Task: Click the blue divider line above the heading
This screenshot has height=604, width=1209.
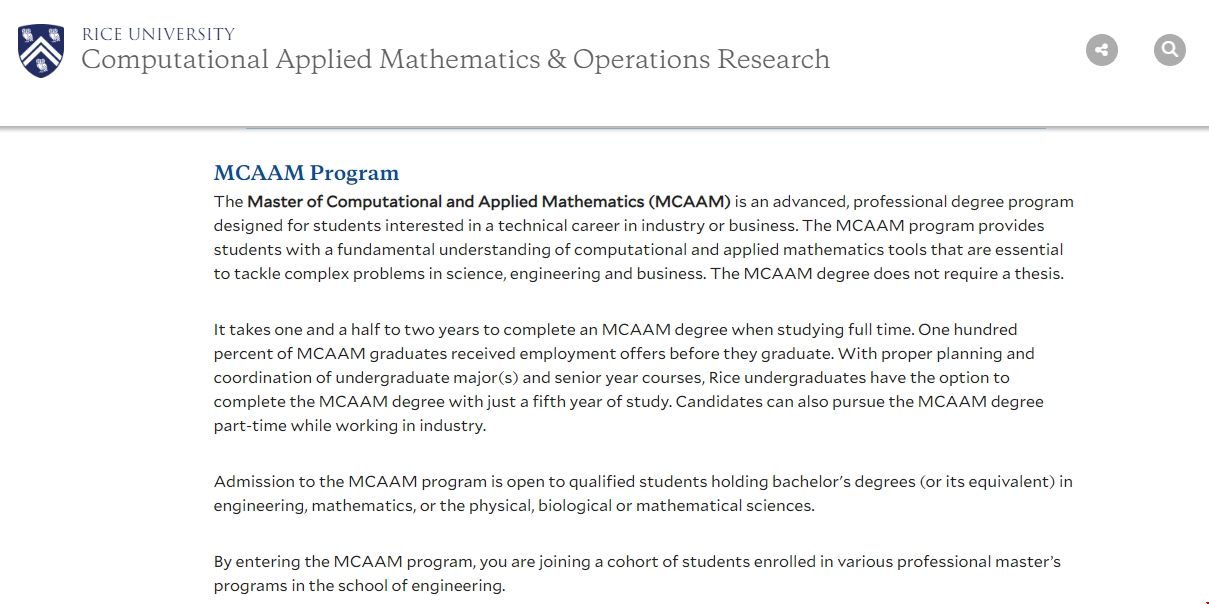Action: pos(646,128)
